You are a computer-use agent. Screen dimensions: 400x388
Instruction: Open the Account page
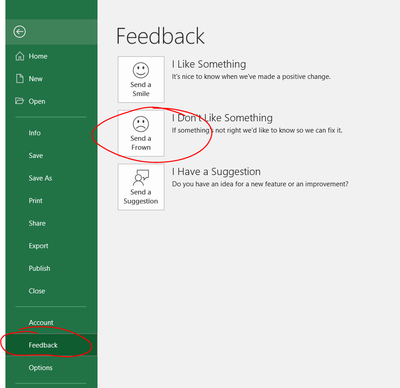(41, 323)
